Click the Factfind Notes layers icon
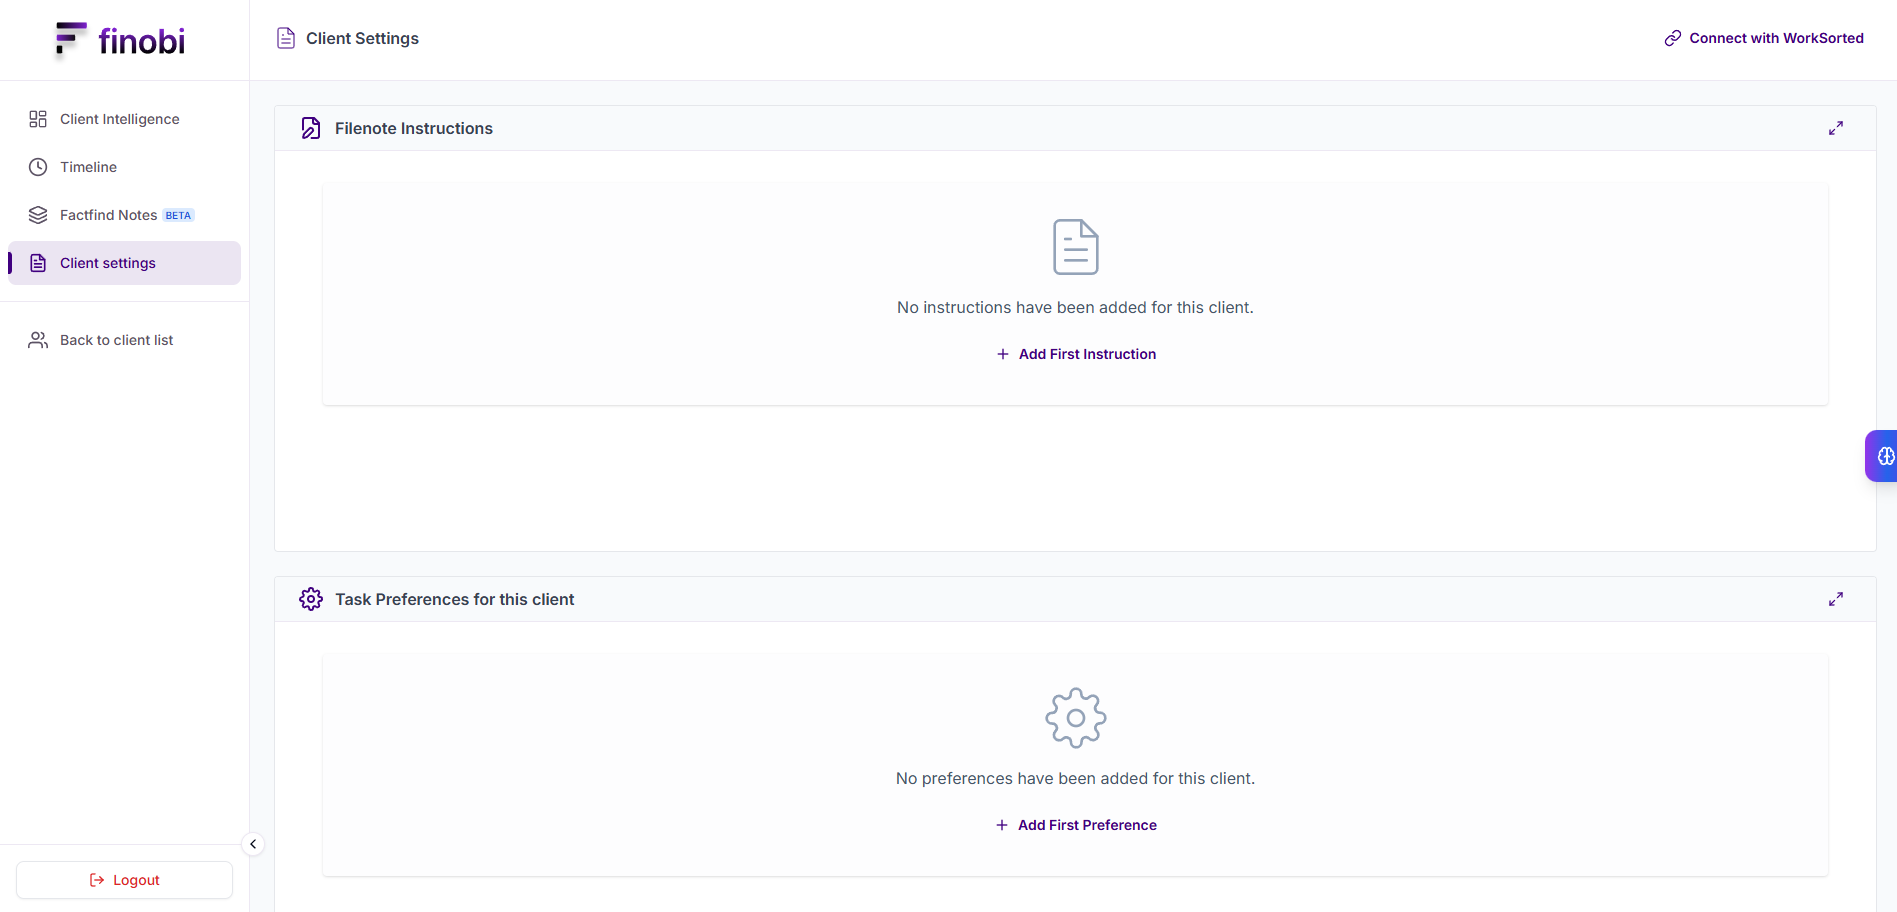 tap(38, 214)
